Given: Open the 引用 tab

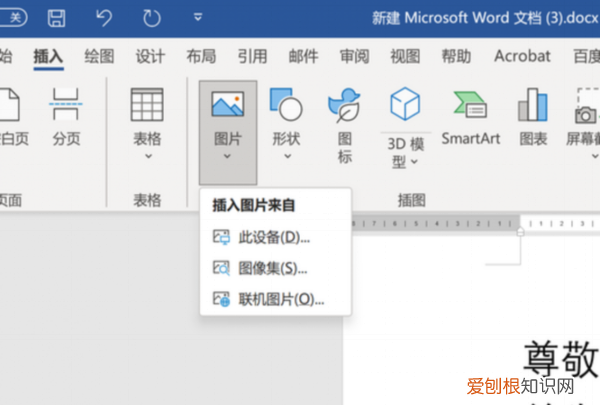Looking at the screenshot, I should 253,57.
